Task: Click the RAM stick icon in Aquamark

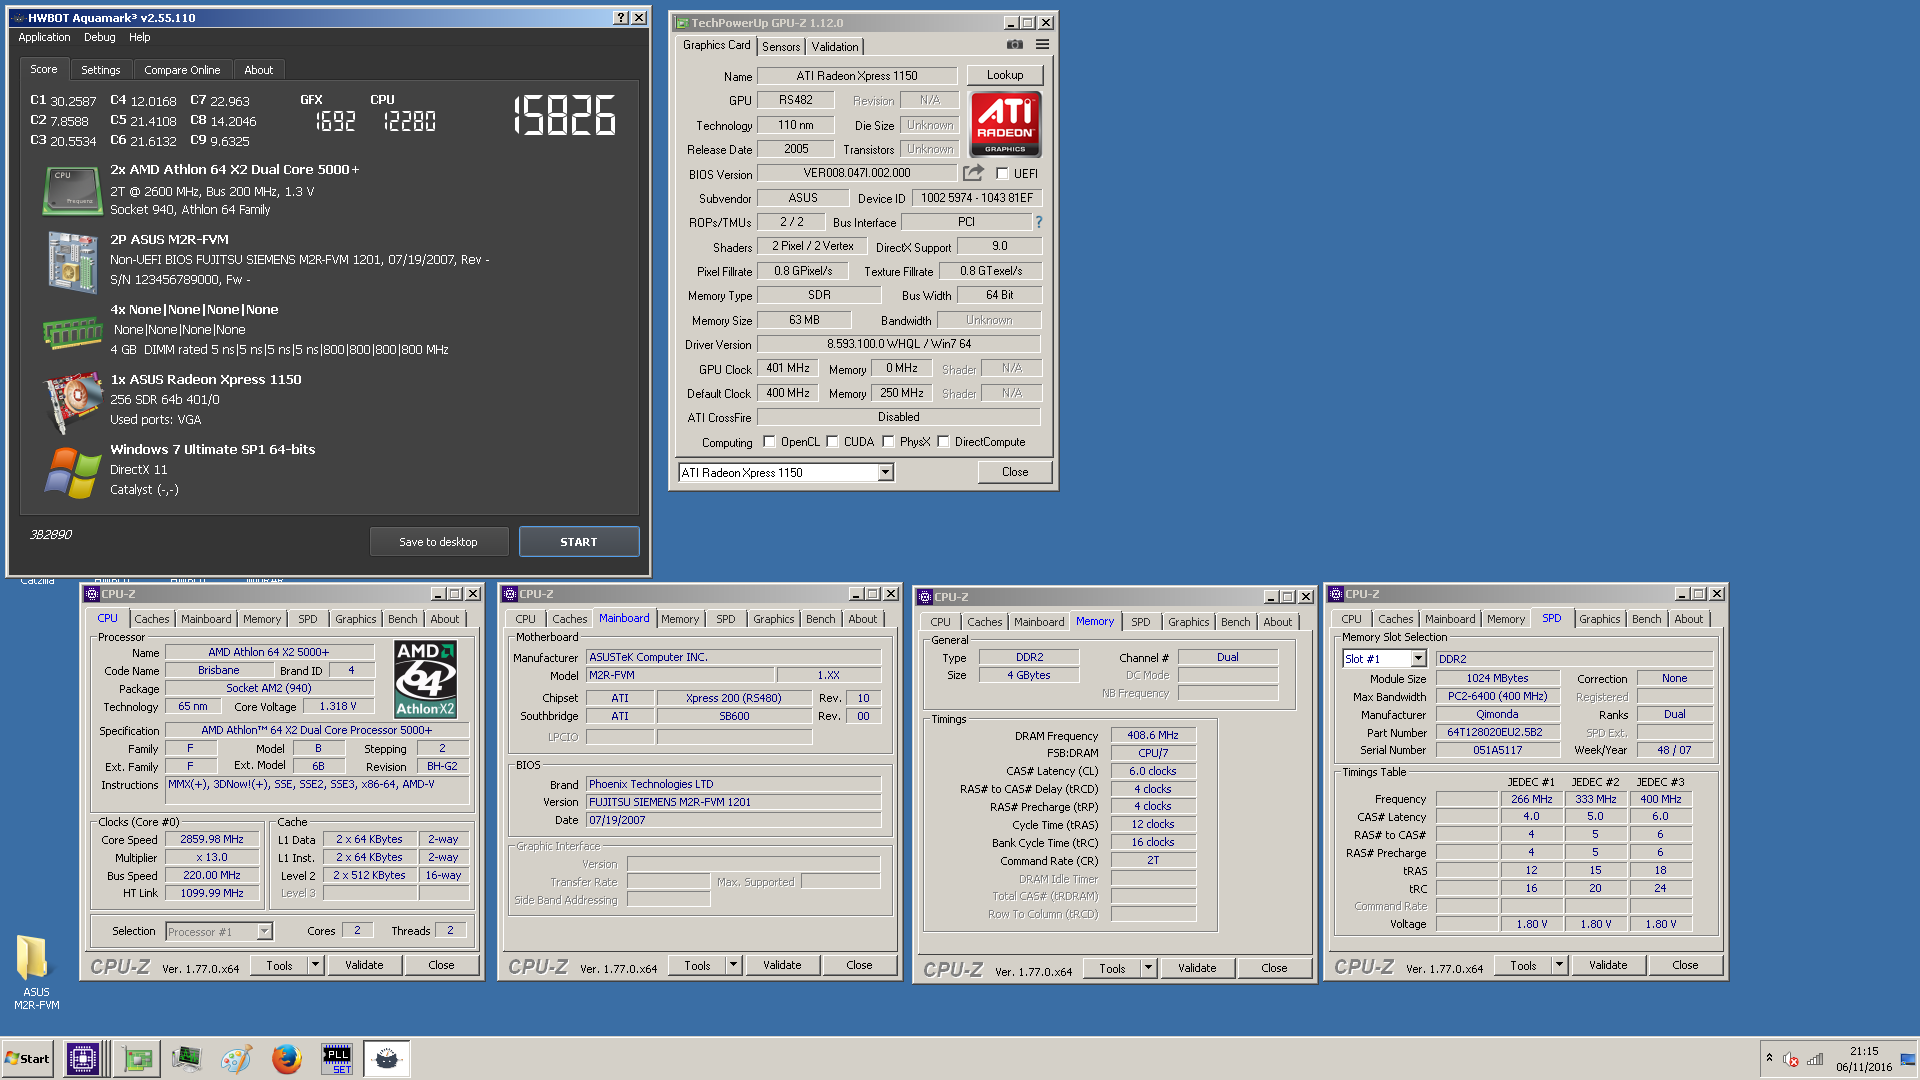Action: pyautogui.click(x=72, y=332)
